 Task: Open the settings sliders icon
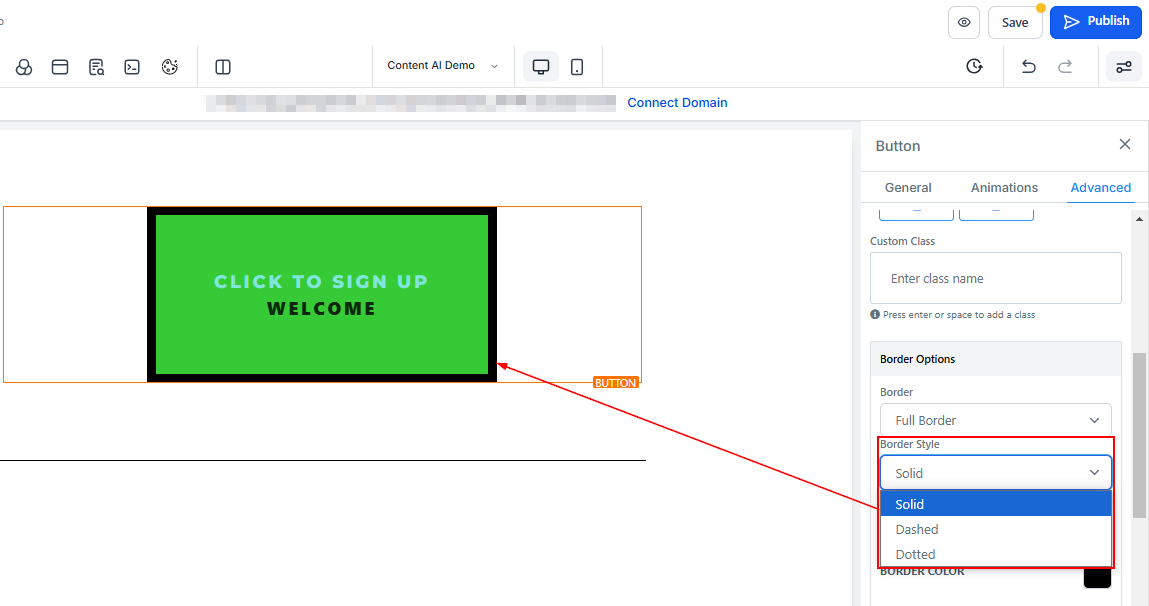pos(1124,67)
